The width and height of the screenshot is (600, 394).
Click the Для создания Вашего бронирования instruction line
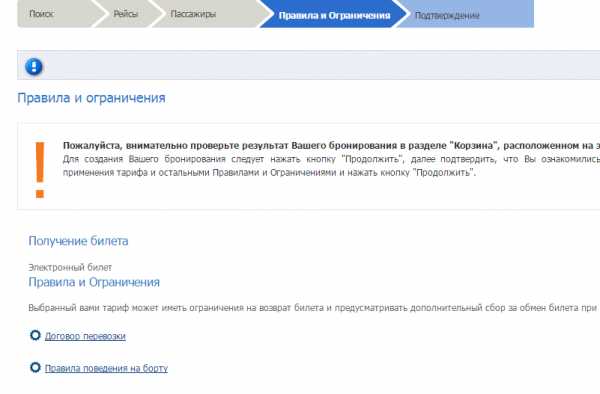331,159
